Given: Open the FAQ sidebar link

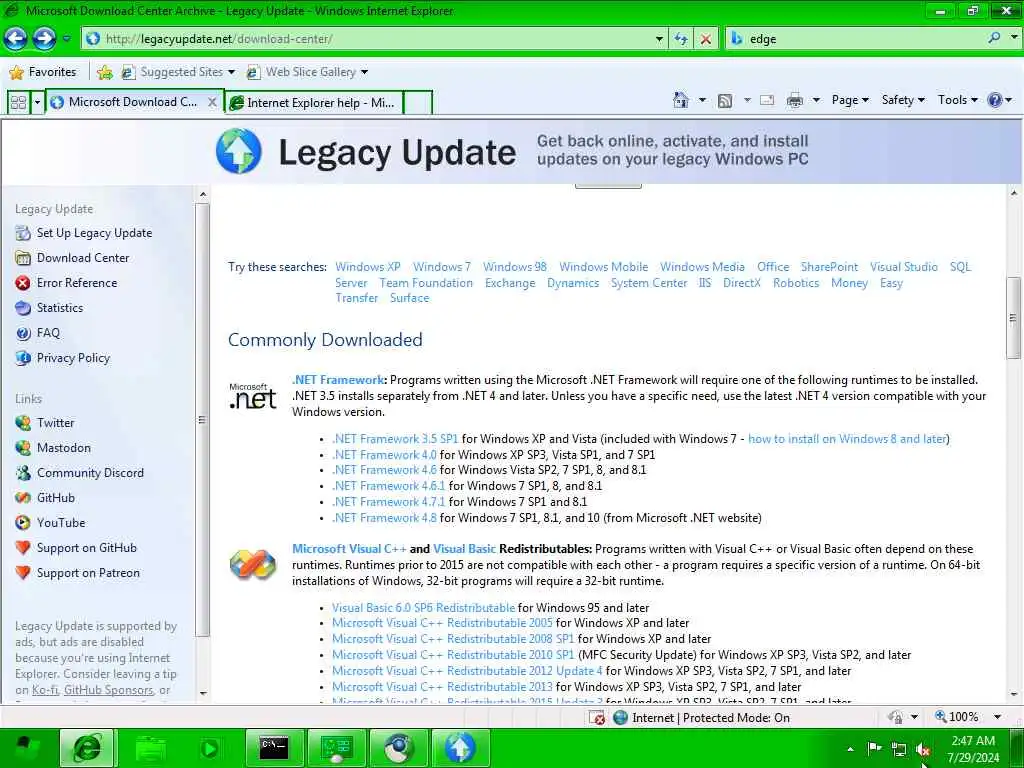Looking at the screenshot, I should 48,333.
